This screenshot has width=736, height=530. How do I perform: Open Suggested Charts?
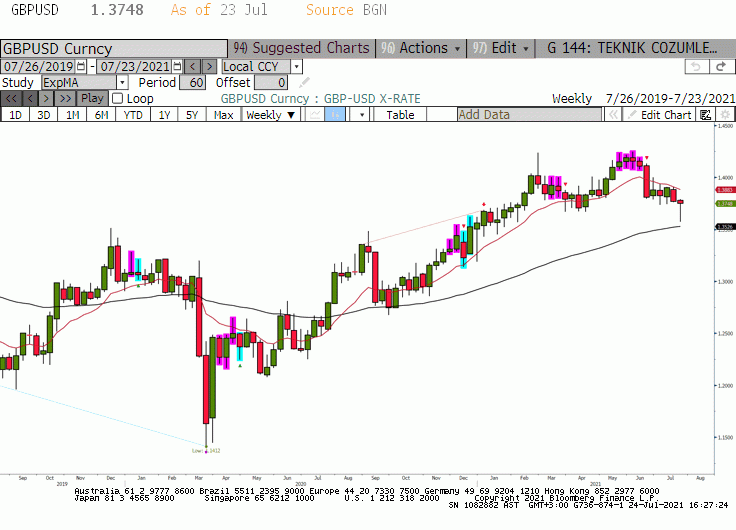(301, 48)
